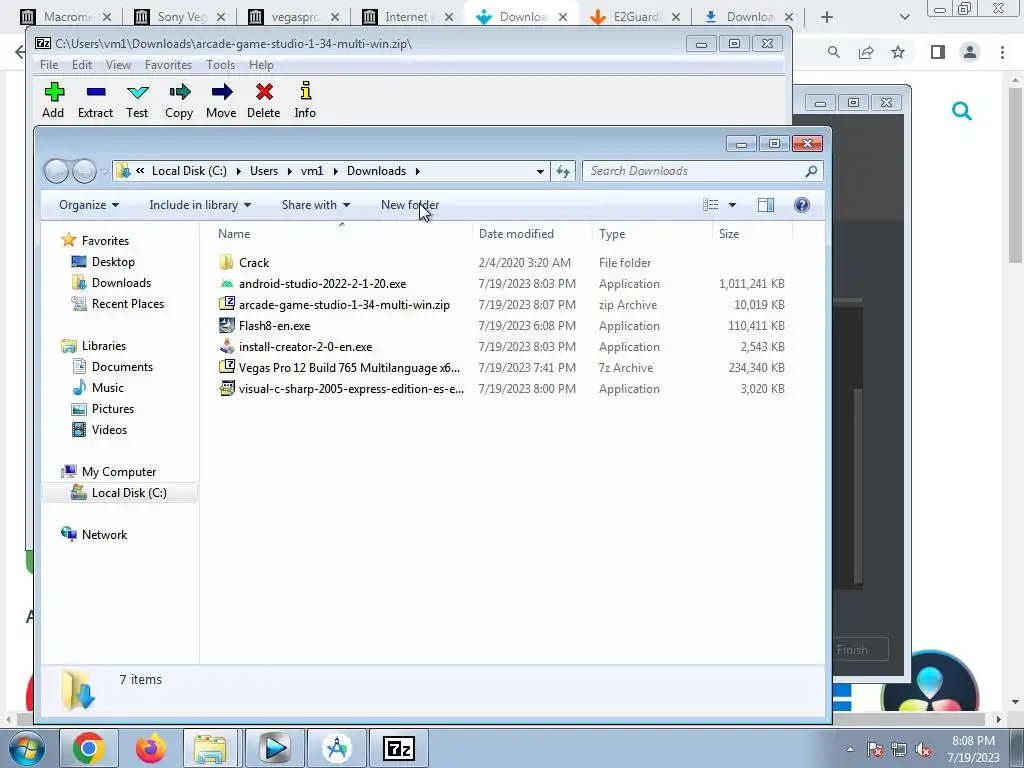The image size is (1024, 768).
Task: Click the New folder button
Action: 410,205
